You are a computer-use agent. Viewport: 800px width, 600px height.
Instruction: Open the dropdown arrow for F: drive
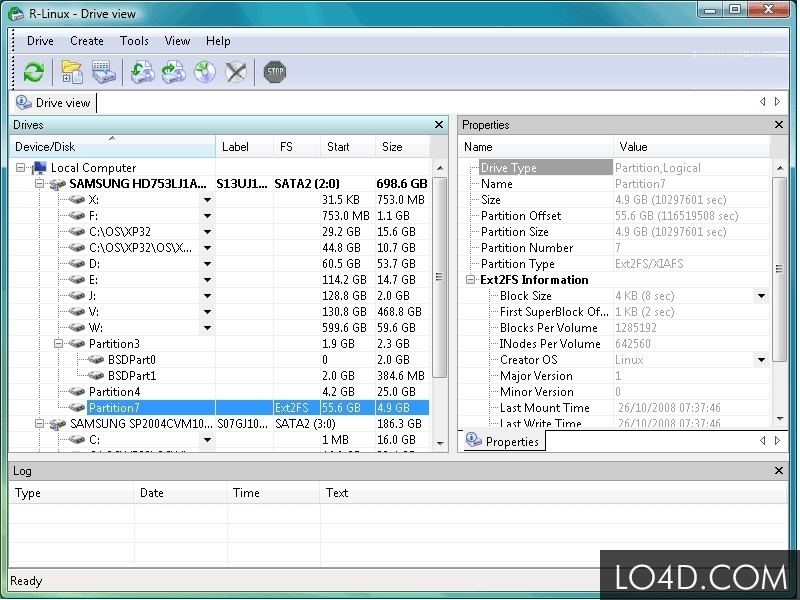207,216
